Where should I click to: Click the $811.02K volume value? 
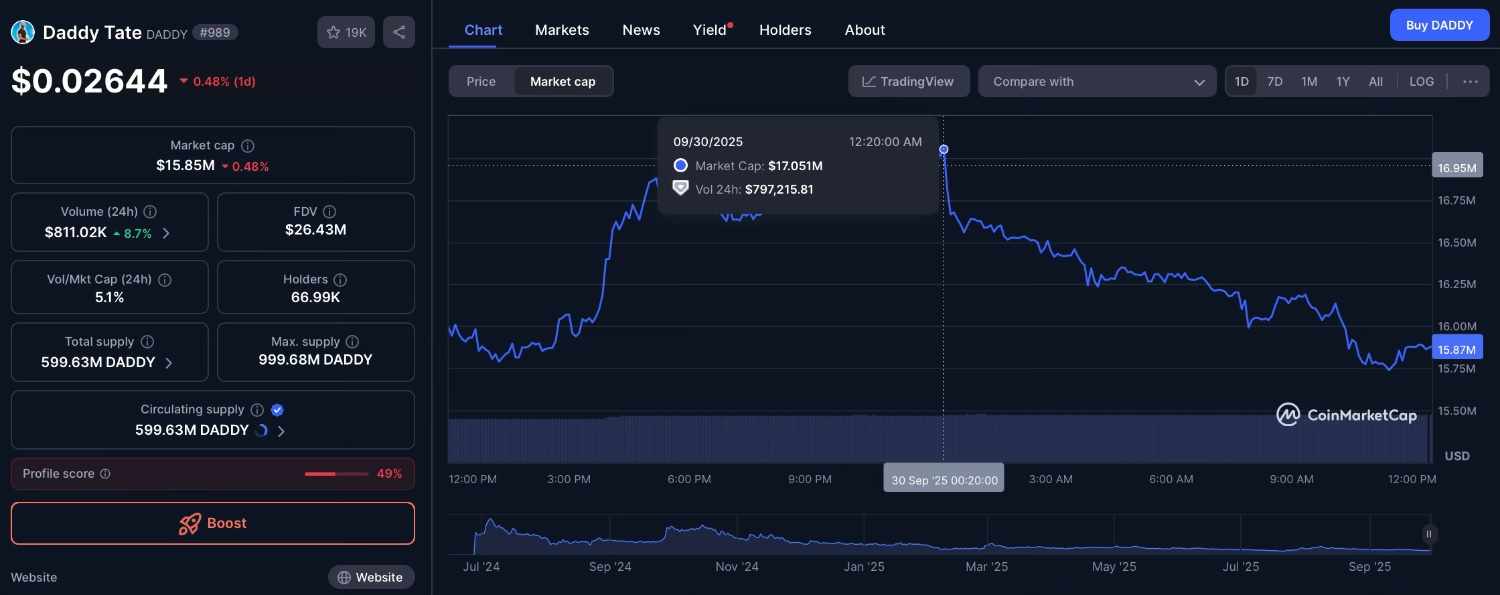pos(76,232)
